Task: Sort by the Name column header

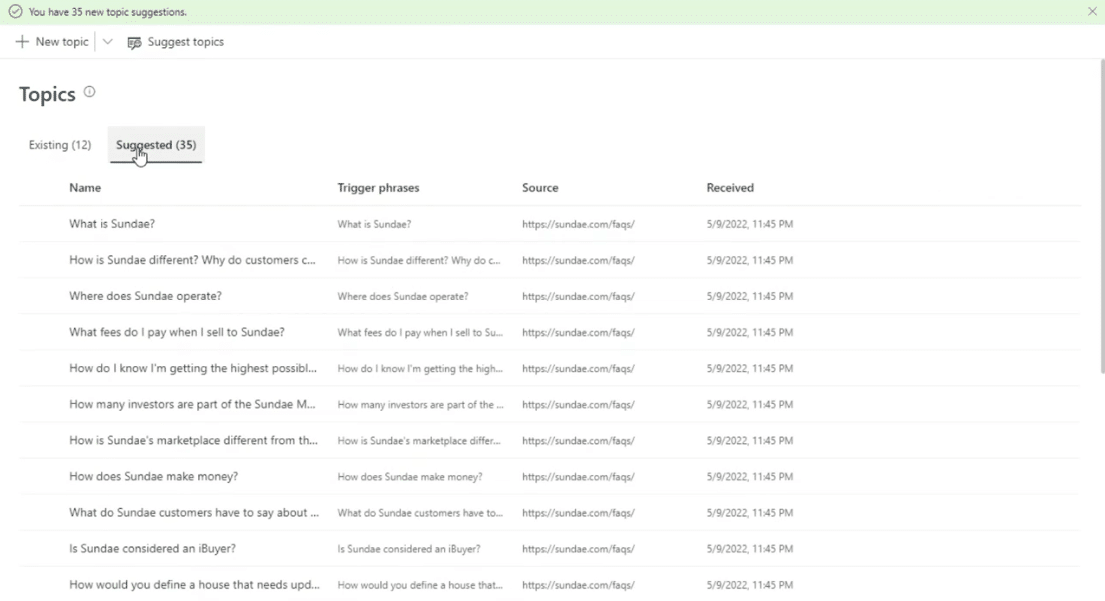Action: tap(85, 187)
